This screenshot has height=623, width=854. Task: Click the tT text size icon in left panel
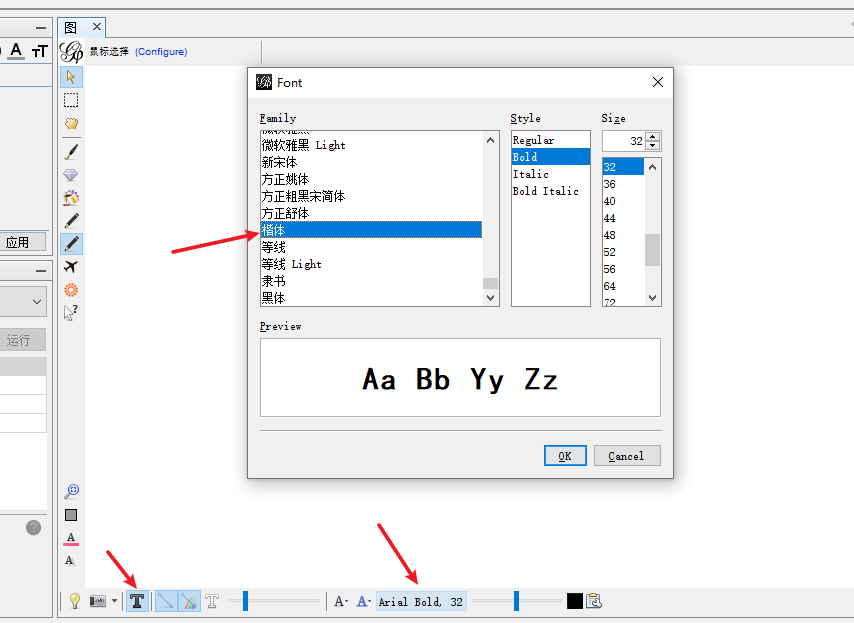(x=39, y=52)
